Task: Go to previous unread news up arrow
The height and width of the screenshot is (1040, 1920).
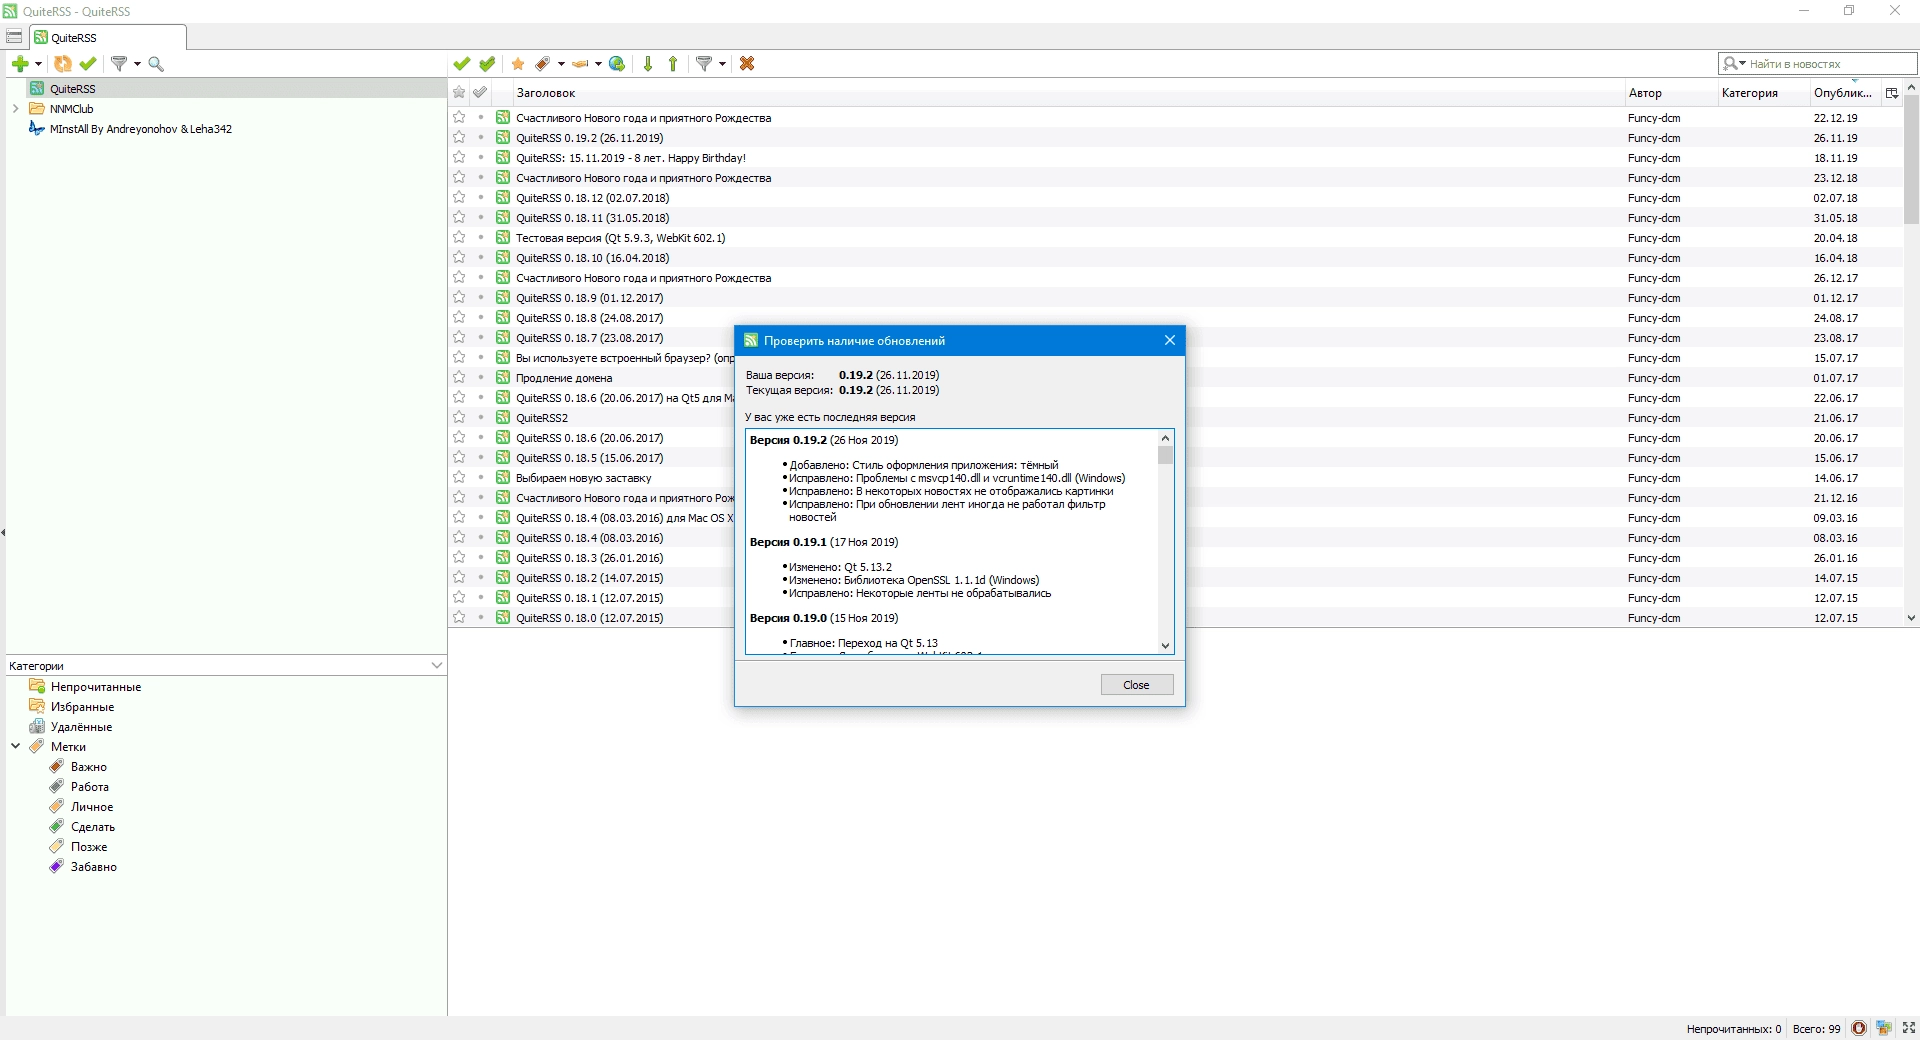Action: [673, 64]
